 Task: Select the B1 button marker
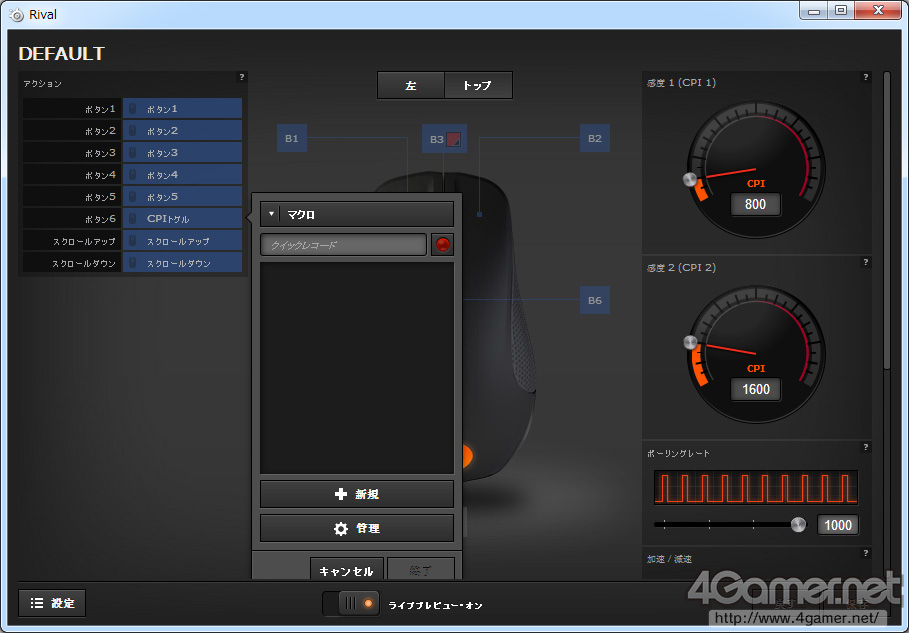[292, 139]
